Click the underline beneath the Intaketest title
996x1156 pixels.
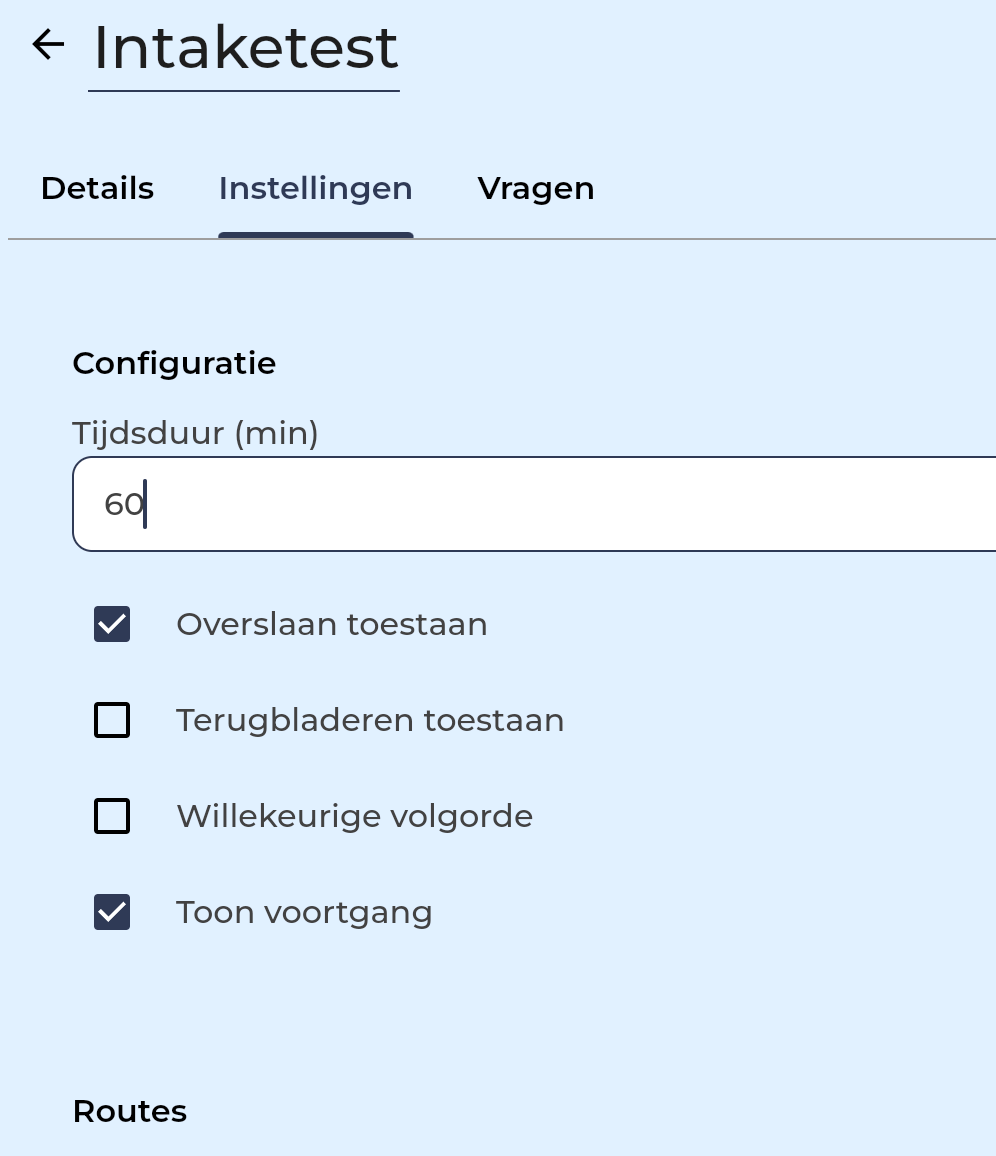(x=244, y=91)
